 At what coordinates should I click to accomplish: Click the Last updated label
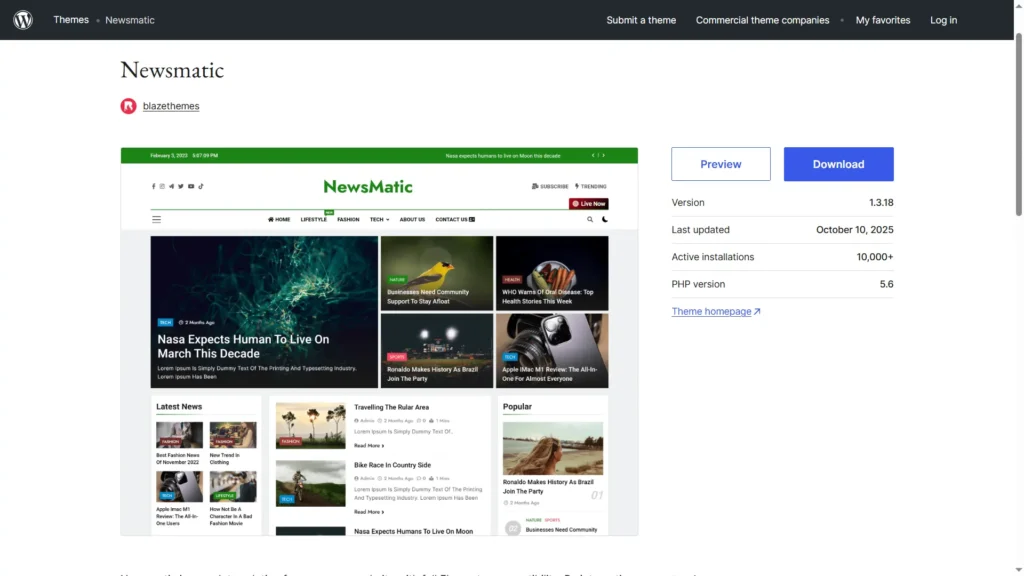pyautogui.click(x=700, y=230)
